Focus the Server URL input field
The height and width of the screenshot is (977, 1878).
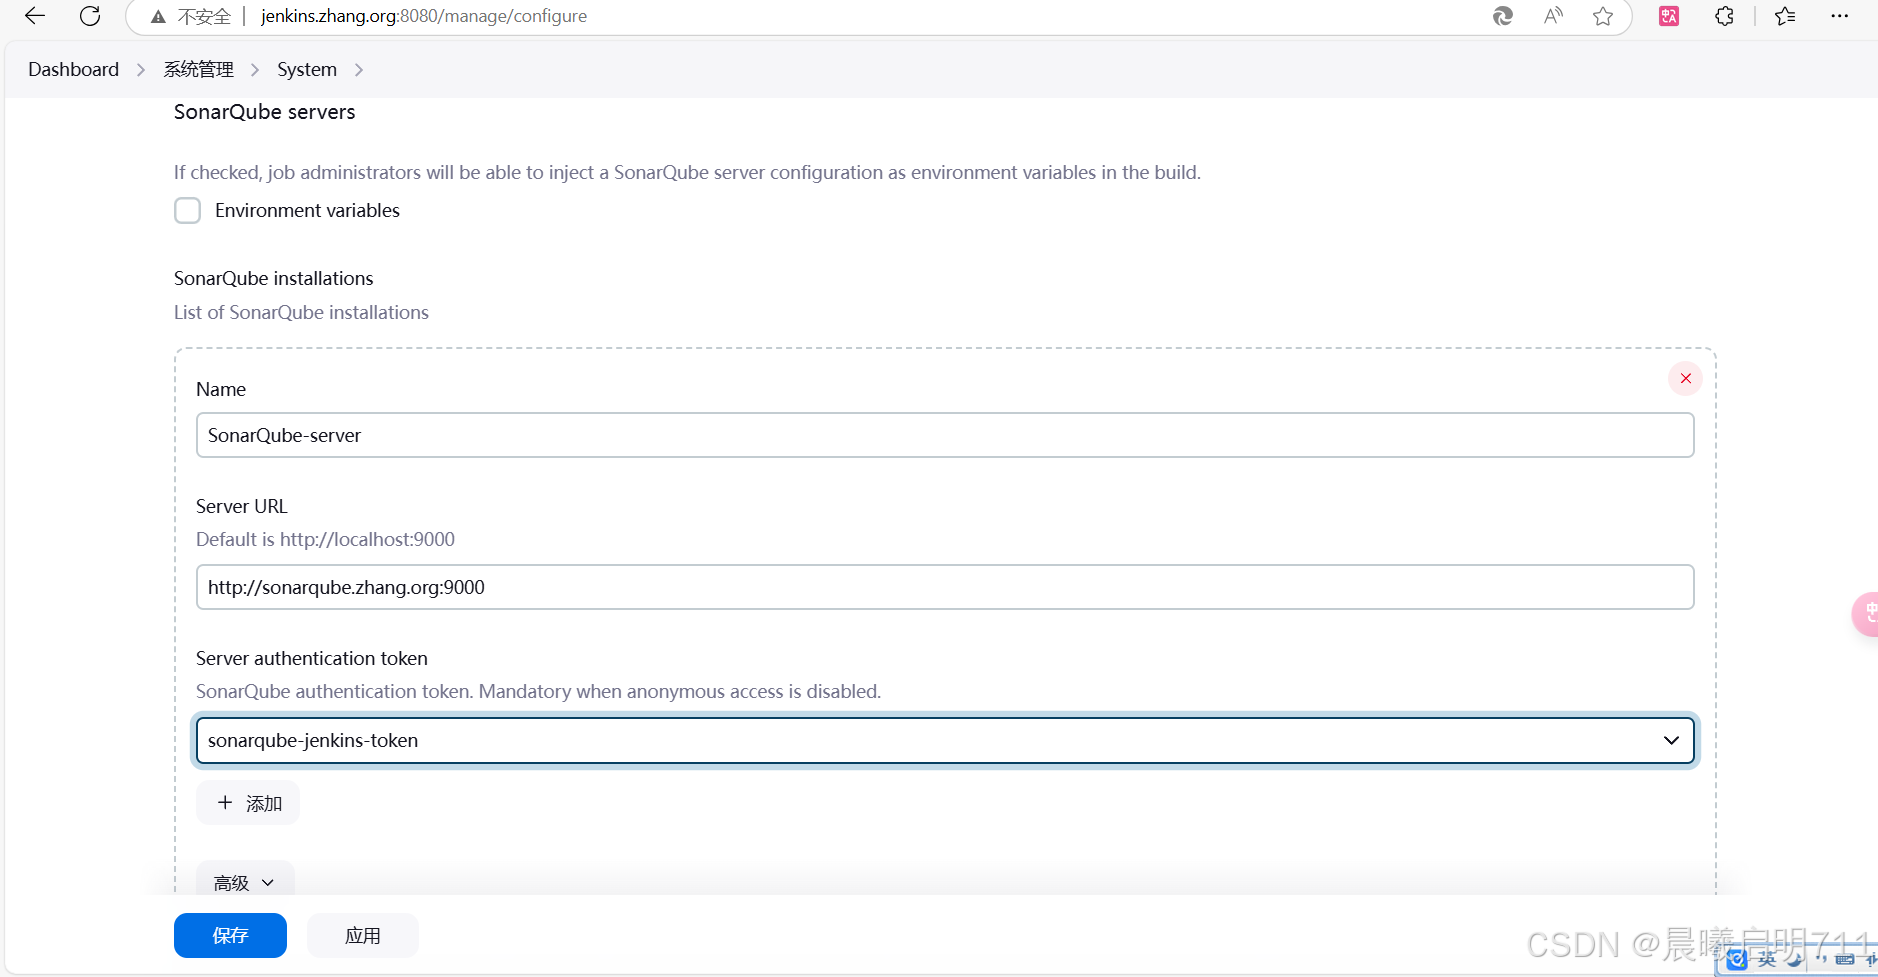[945, 587]
